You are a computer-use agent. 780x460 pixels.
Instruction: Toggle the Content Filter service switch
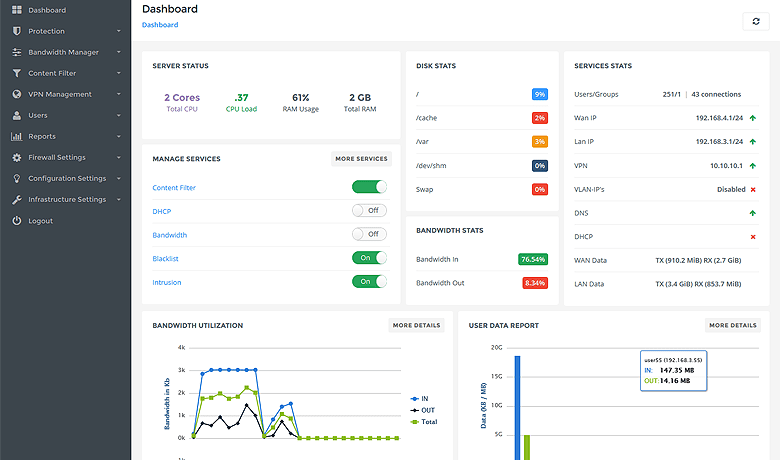pyautogui.click(x=369, y=186)
